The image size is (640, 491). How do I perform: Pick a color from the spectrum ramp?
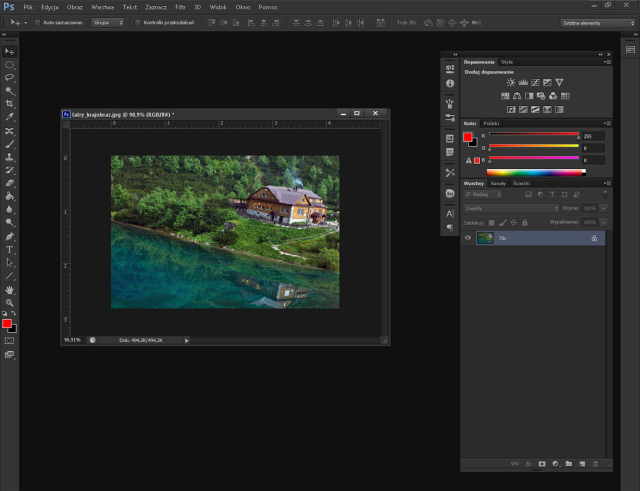pyautogui.click(x=536, y=173)
